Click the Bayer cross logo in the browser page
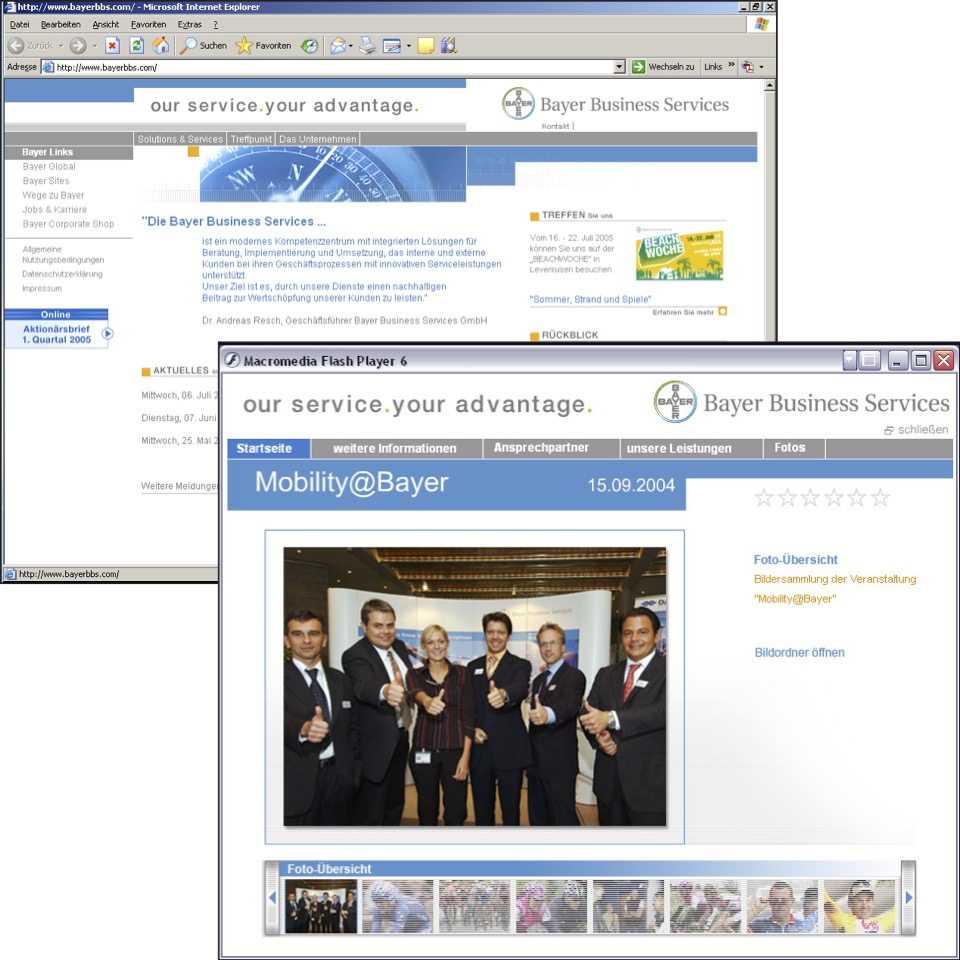 (x=519, y=103)
